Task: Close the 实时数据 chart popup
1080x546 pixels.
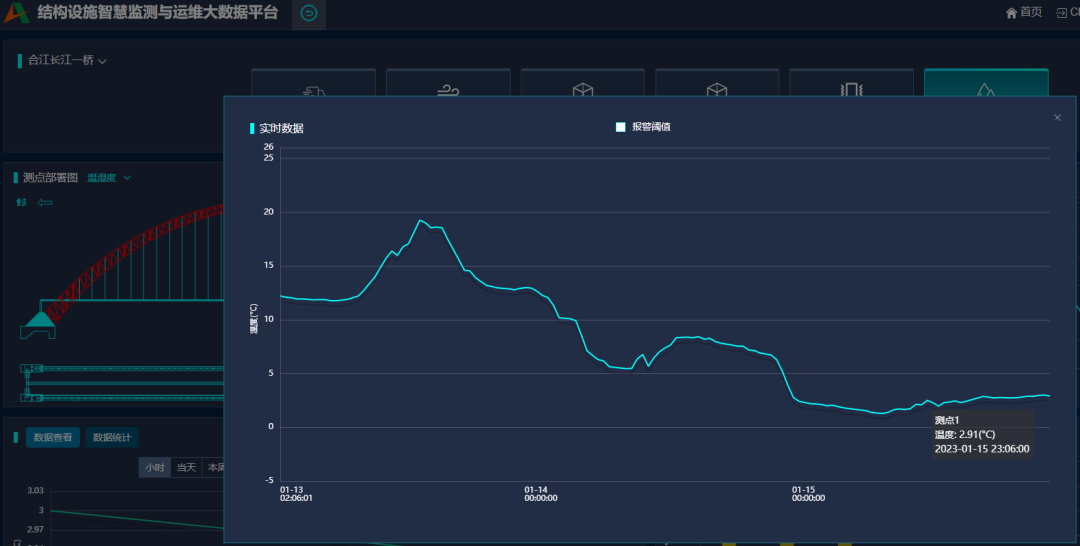Action: pyautogui.click(x=1057, y=118)
